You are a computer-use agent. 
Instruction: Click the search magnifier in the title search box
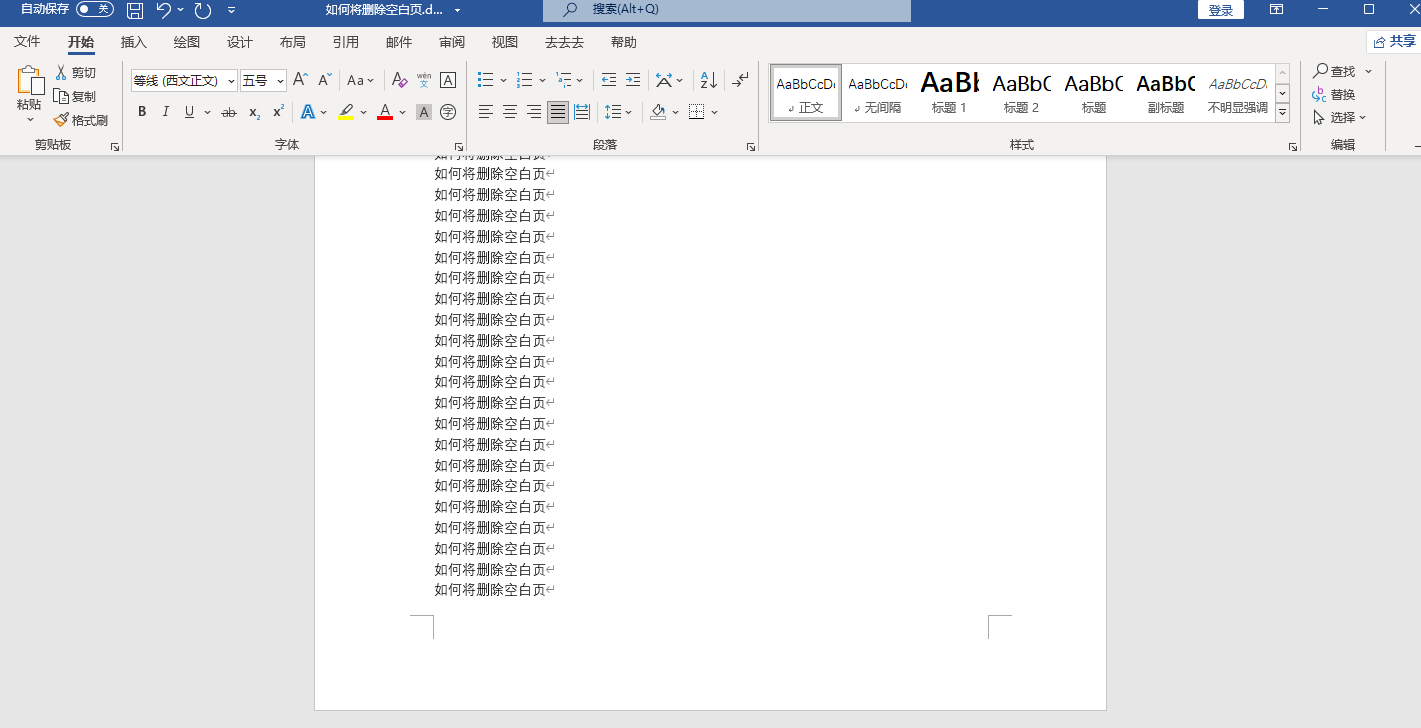[x=570, y=10]
